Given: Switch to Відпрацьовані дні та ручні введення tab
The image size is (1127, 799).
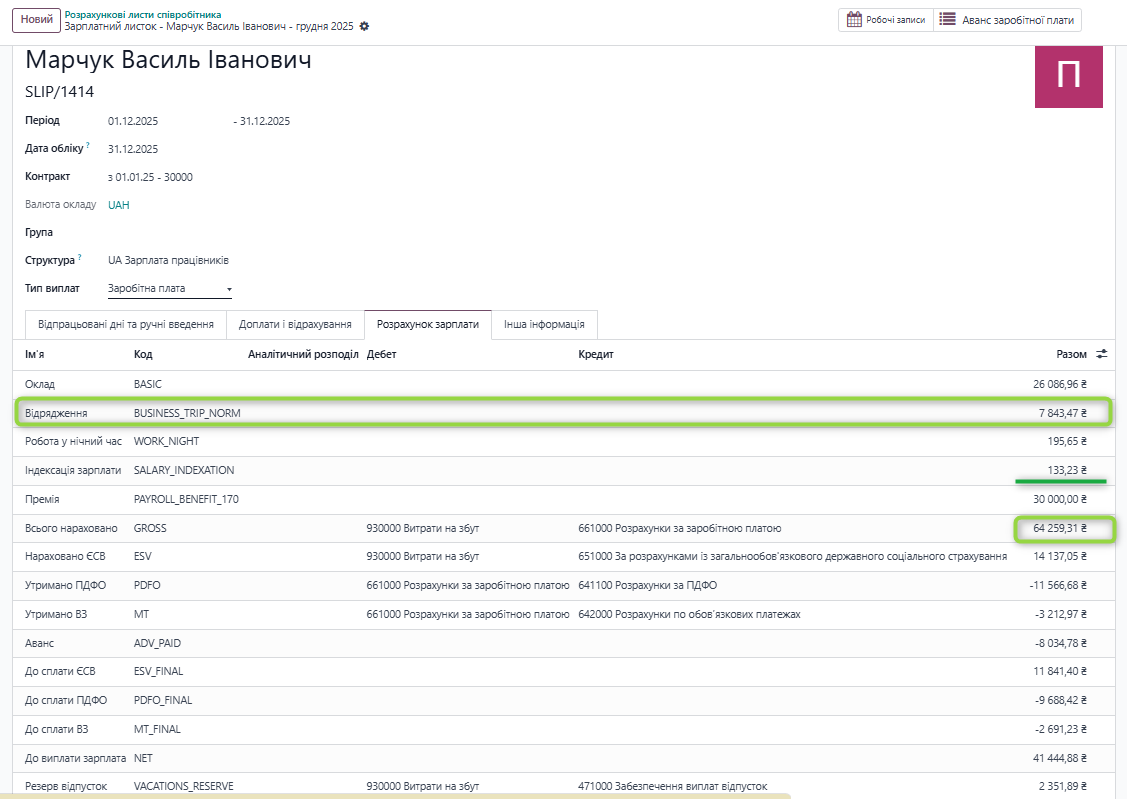Looking at the screenshot, I should 125,325.
